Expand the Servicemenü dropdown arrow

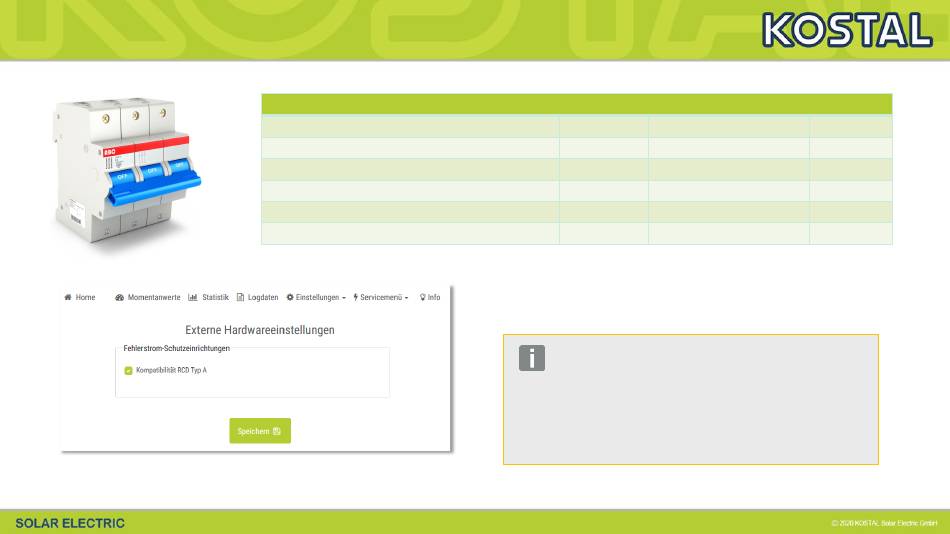pyautogui.click(x=407, y=298)
